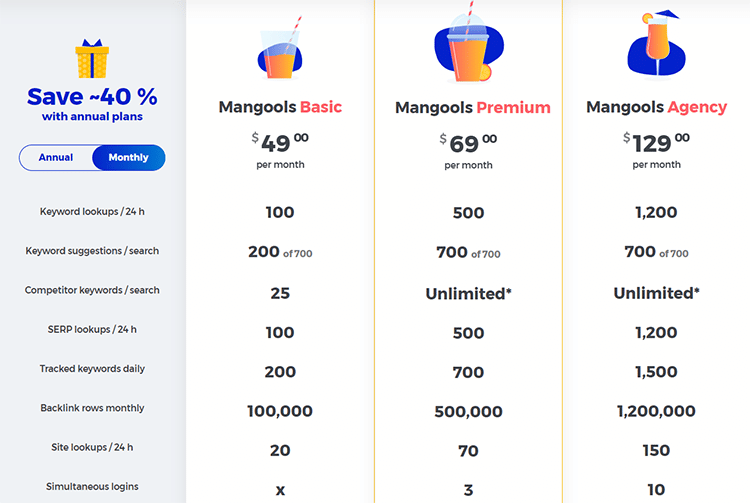Click the Competitor keywords / search label
The image size is (750, 503).
pyautogui.click(x=92, y=290)
